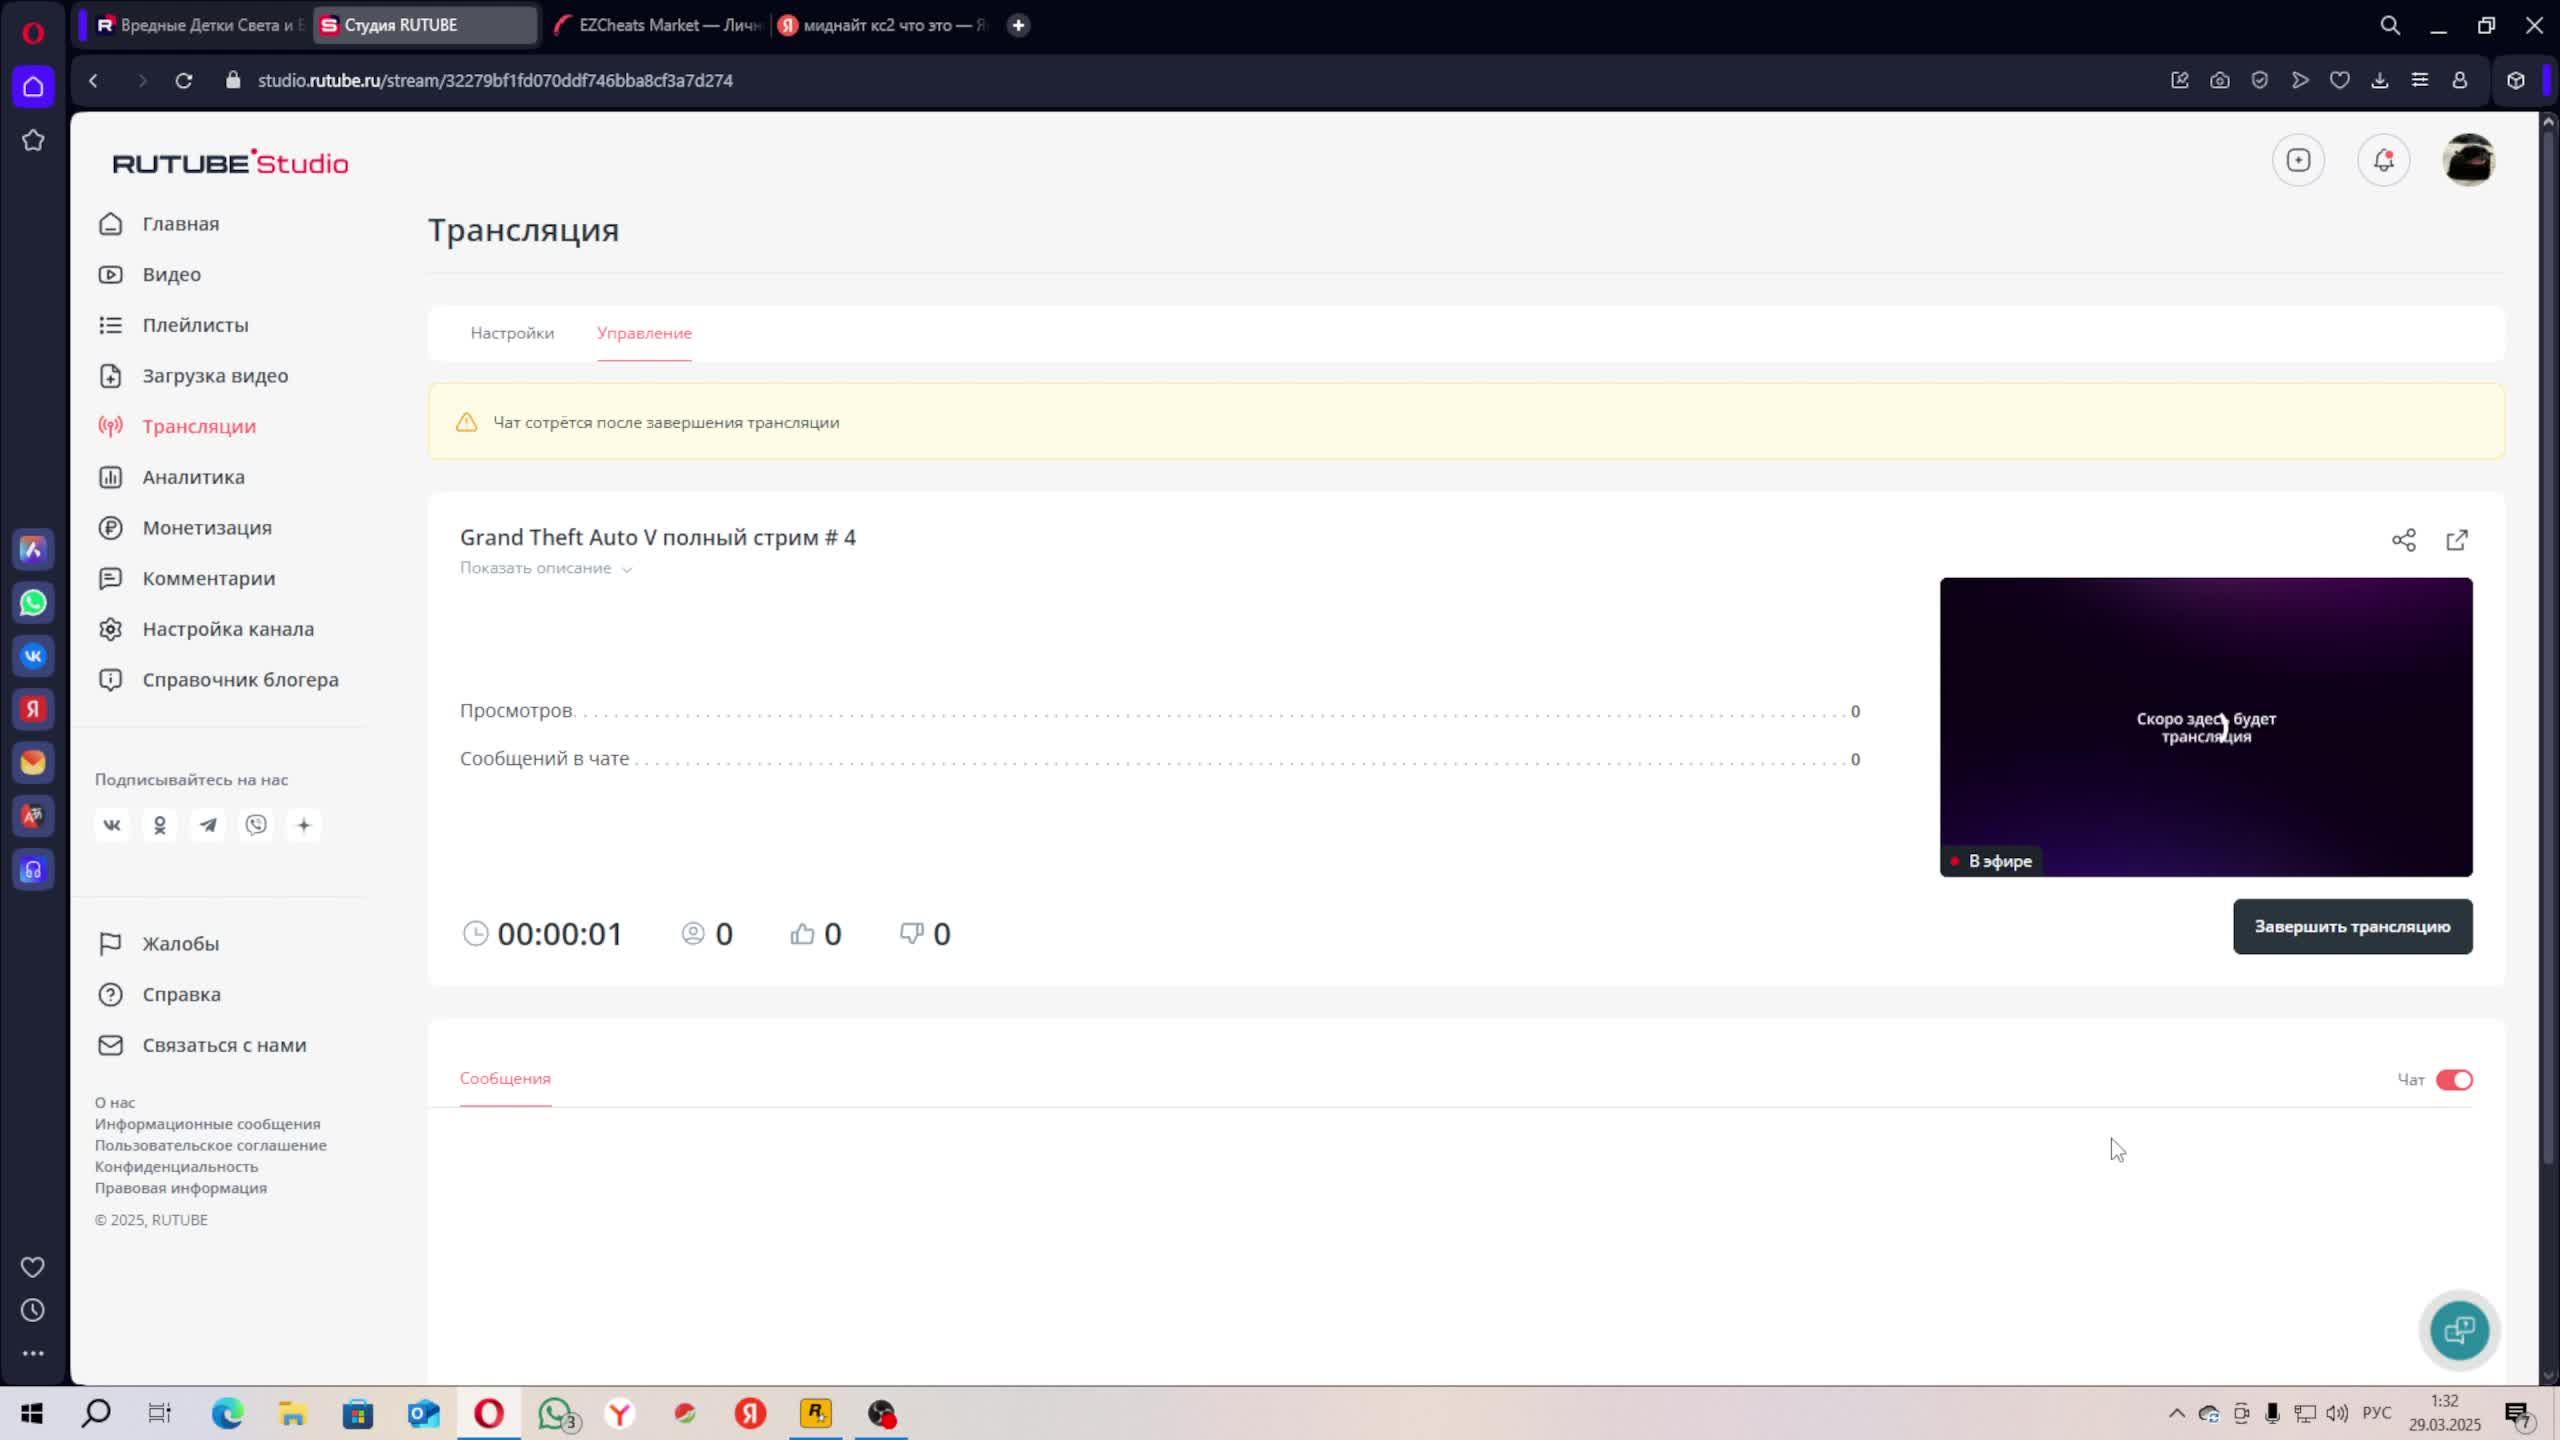Show hidden system tray icons
The height and width of the screenshot is (1440, 2560).
tap(2176, 1413)
